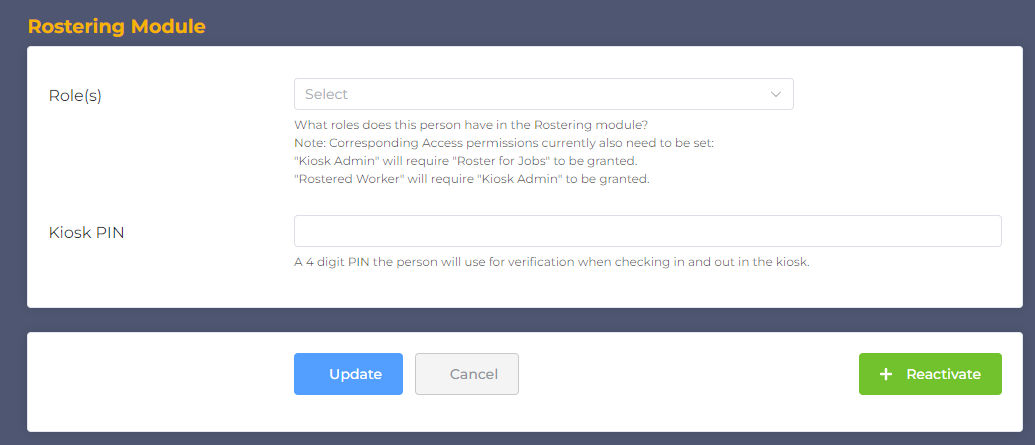Expand the Role(s) dropdown chevron arrow
This screenshot has width=1035, height=445.
[x=775, y=94]
